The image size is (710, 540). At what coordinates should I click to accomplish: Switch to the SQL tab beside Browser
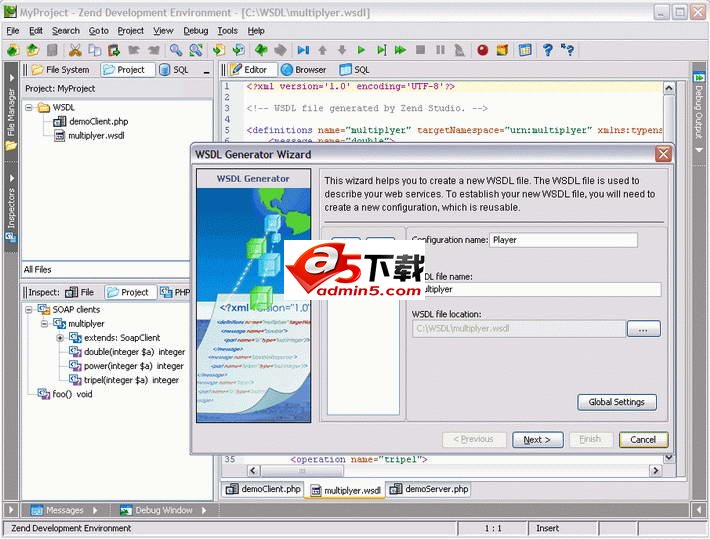click(354, 70)
